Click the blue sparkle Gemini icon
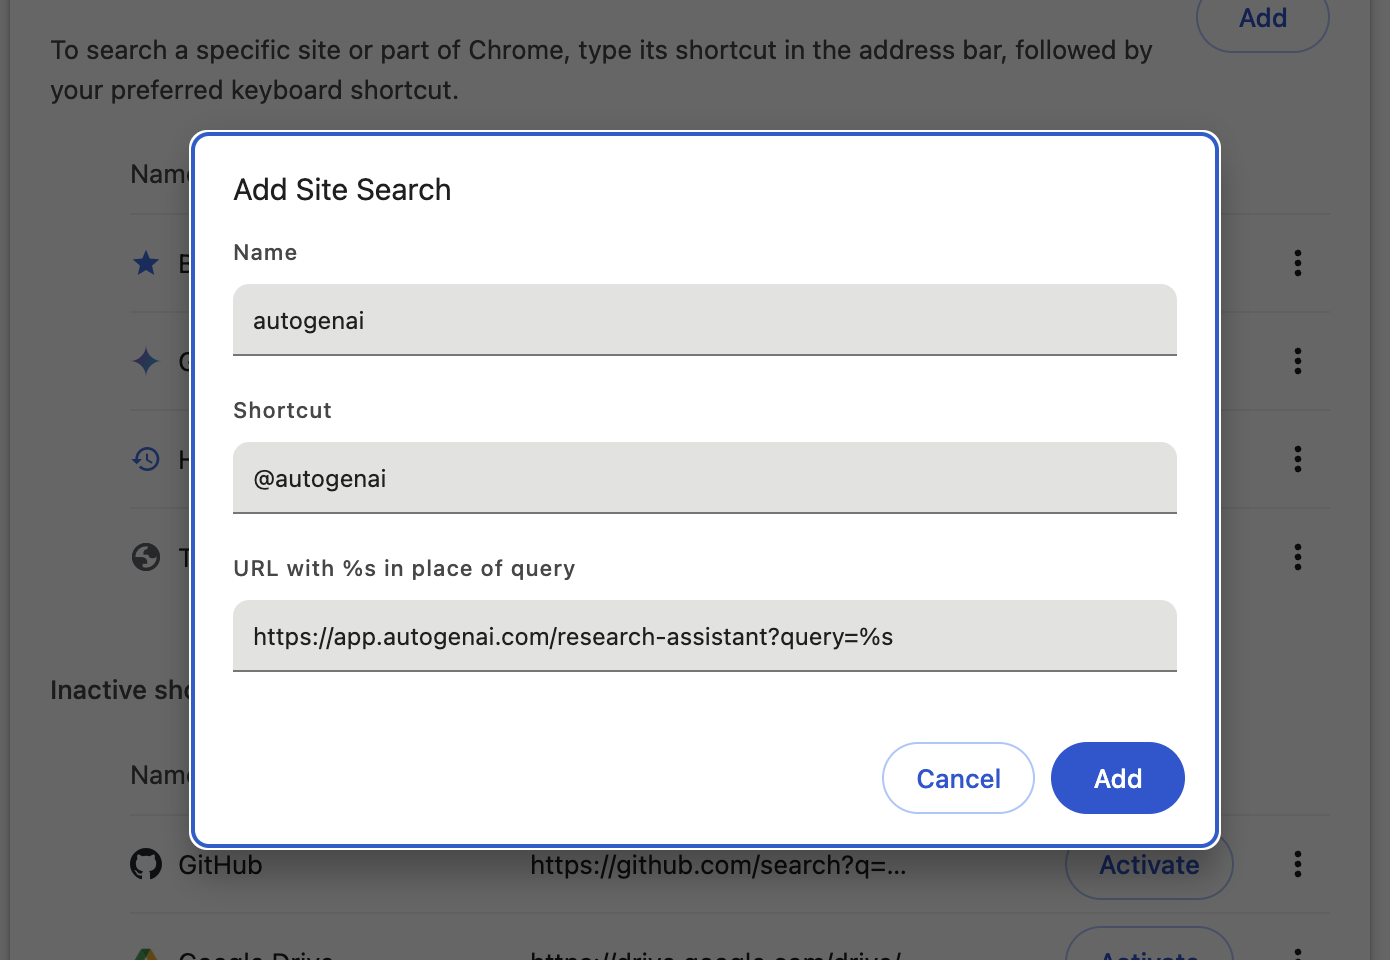This screenshot has height=960, width=1390. [x=146, y=361]
